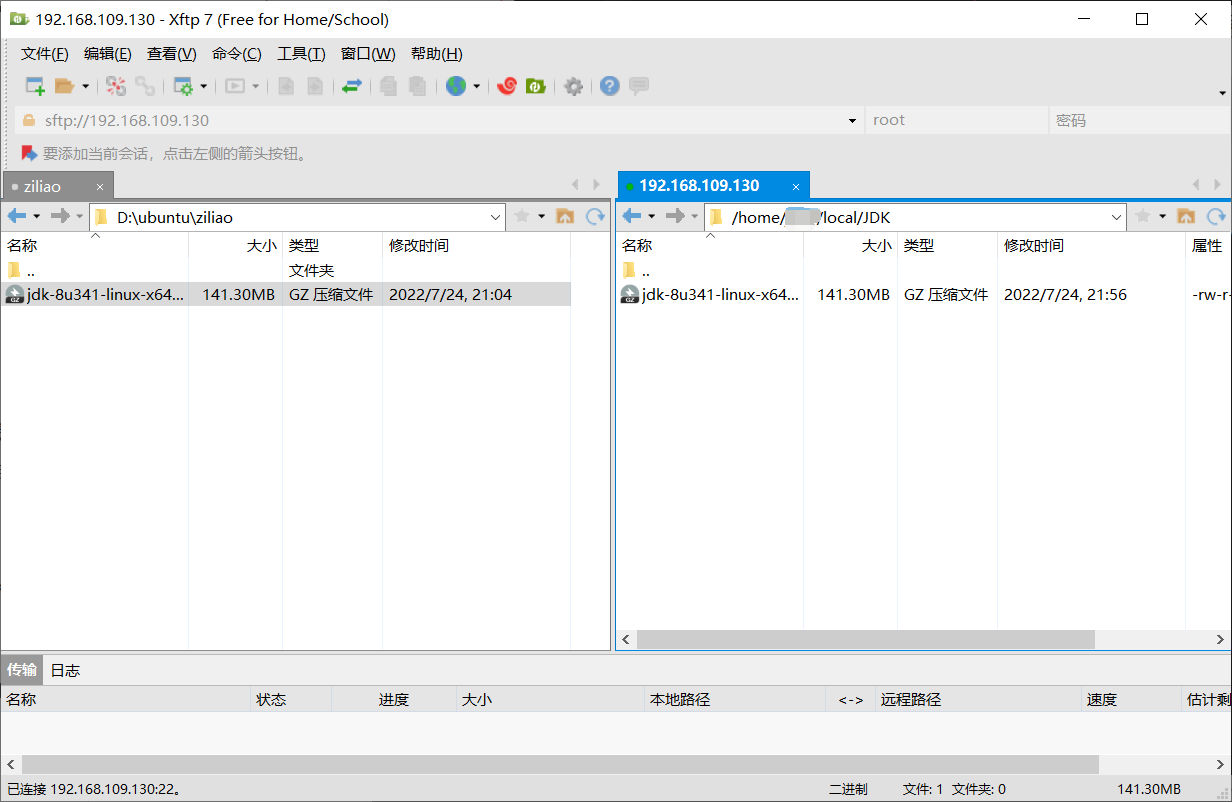Click the Reconnect chain-link icon
This screenshot has height=802, width=1232.
pos(145,86)
